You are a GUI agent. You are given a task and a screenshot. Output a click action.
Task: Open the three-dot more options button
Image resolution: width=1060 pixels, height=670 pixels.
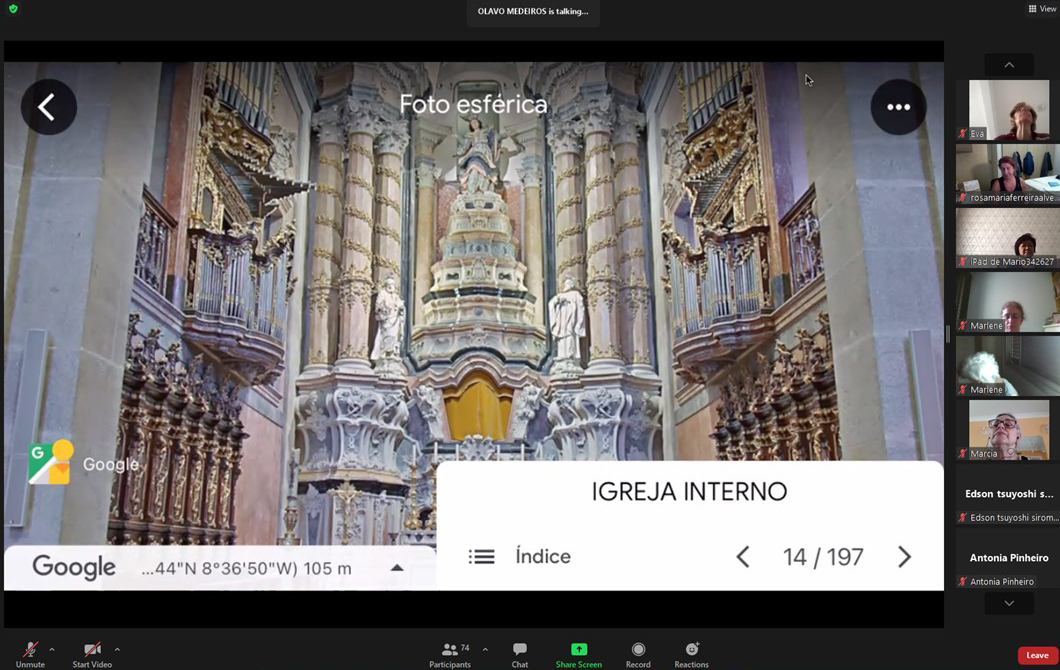(x=897, y=107)
